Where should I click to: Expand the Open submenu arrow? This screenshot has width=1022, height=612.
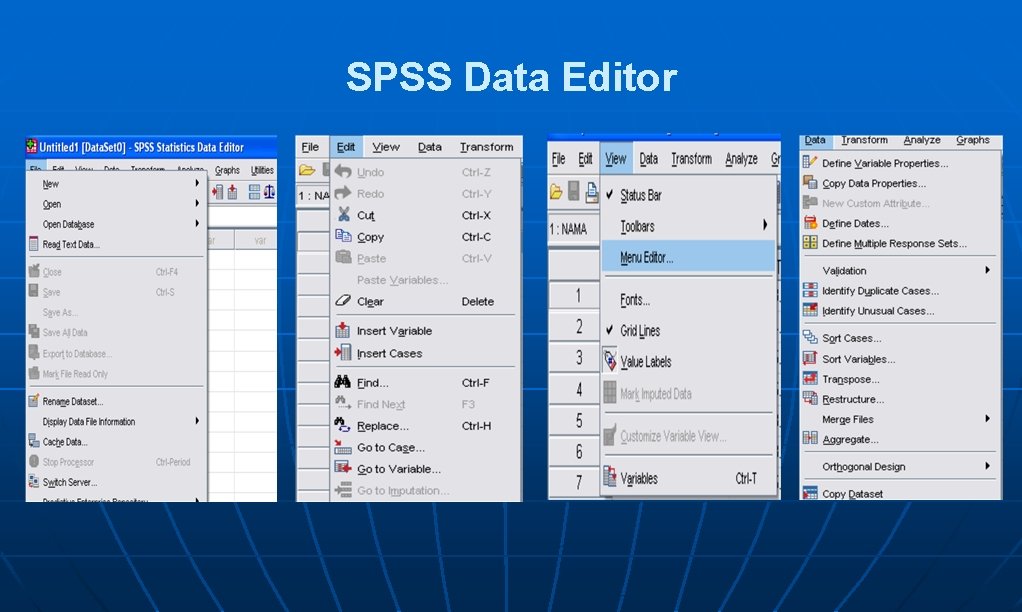coord(197,203)
